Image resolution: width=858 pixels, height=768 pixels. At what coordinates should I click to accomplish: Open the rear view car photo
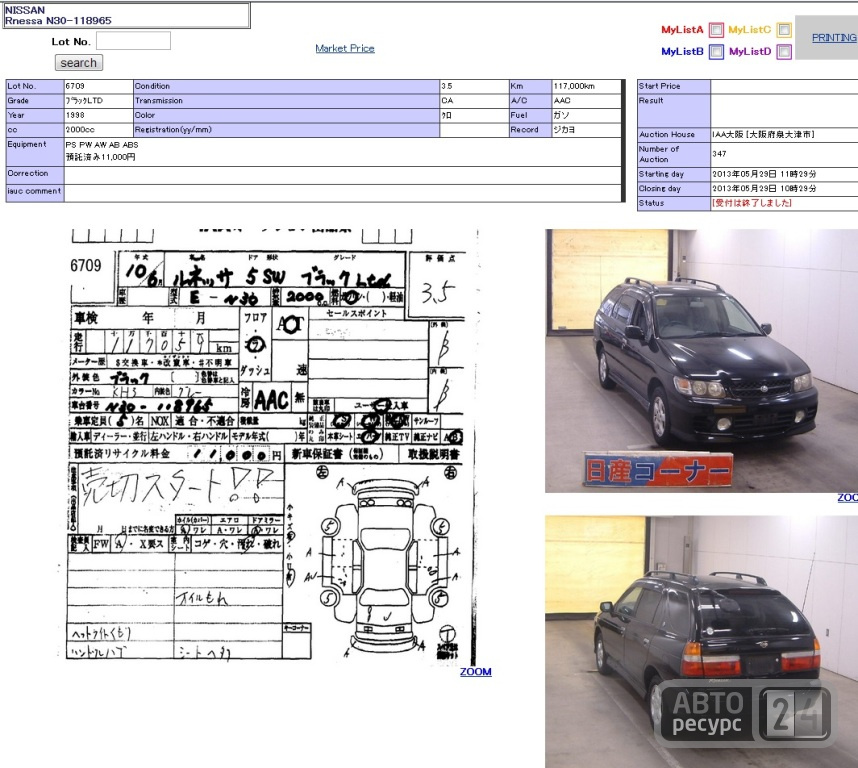[x=702, y=641]
